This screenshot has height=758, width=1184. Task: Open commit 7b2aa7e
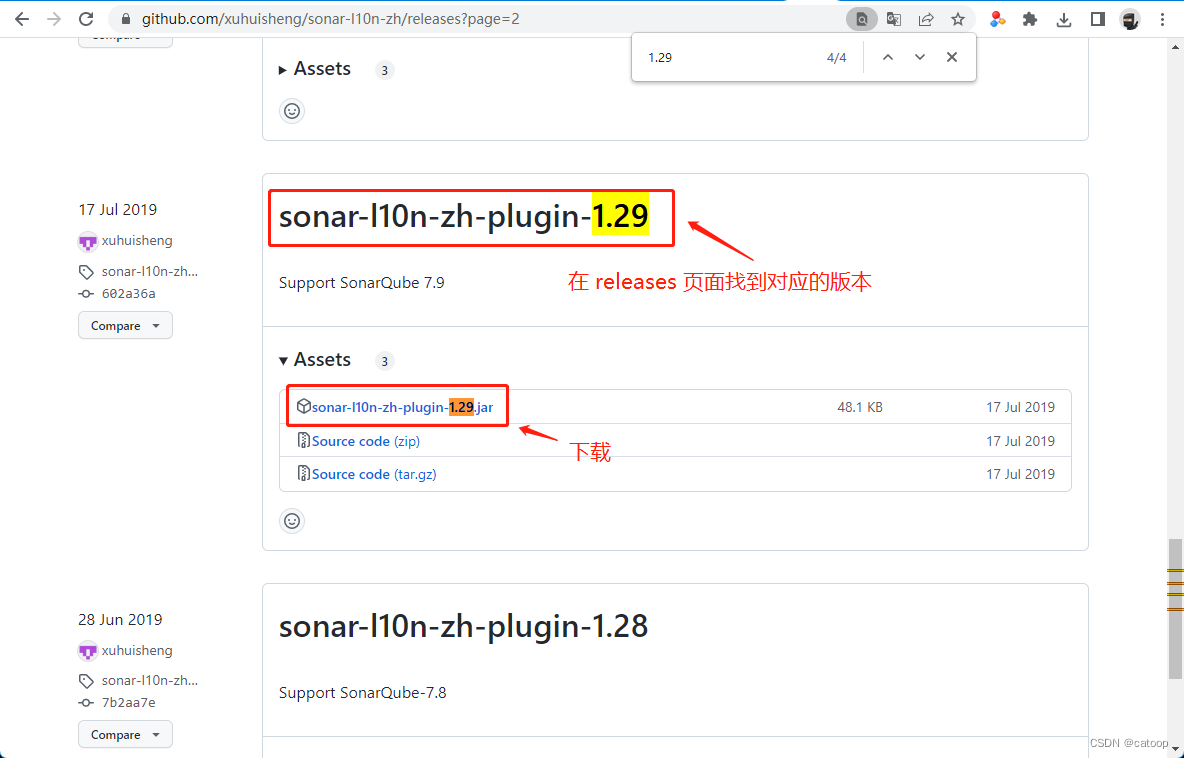click(128, 703)
